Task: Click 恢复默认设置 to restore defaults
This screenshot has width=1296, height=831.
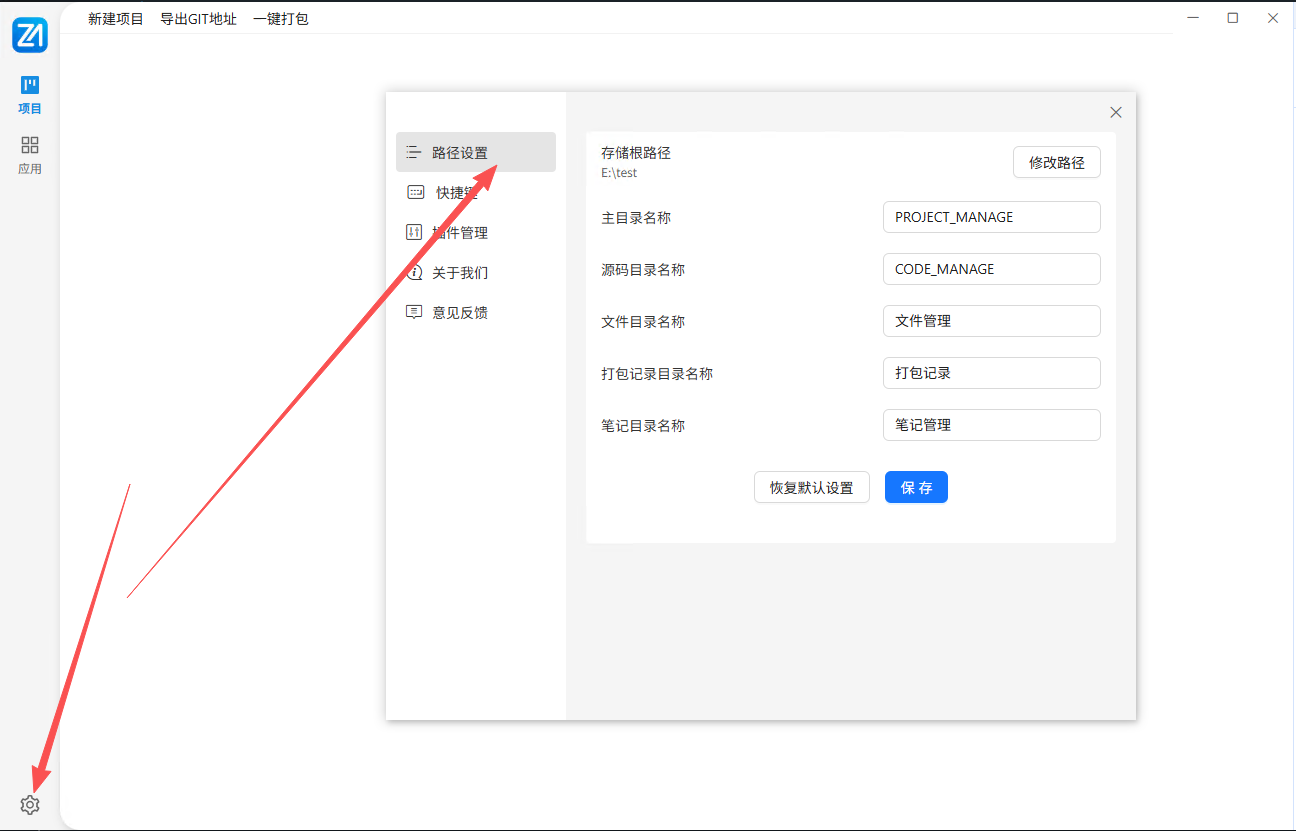Action: tap(811, 487)
